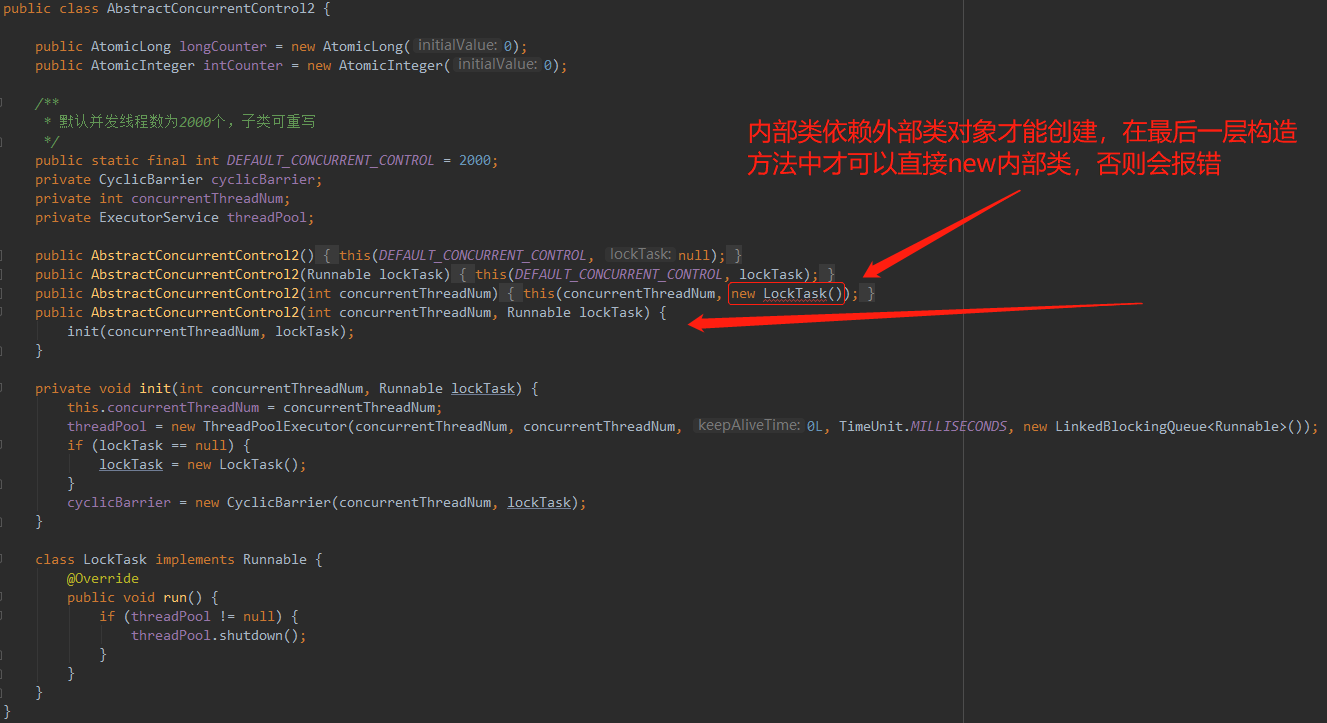Click the cyclicBarrier private field name

[263, 179]
